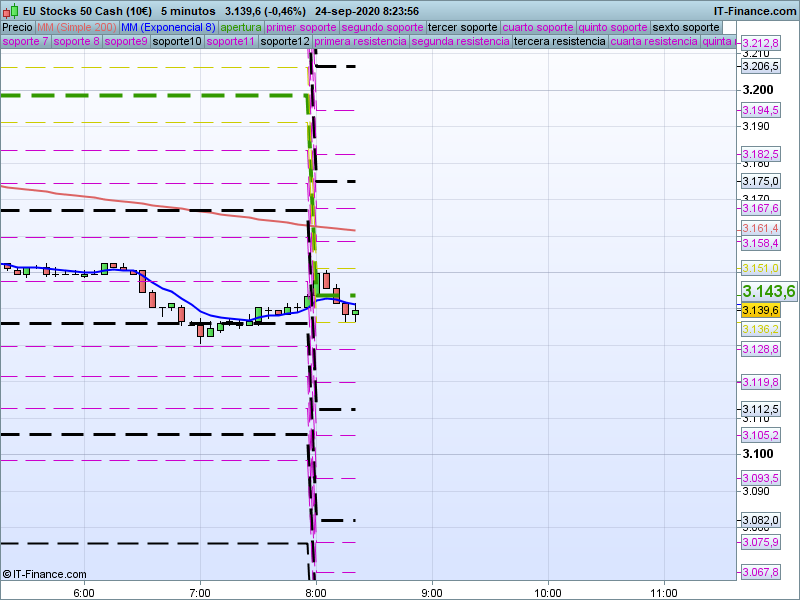Click the soporte10 legend label
800x600 pixels.
click(x=179, y=42)
